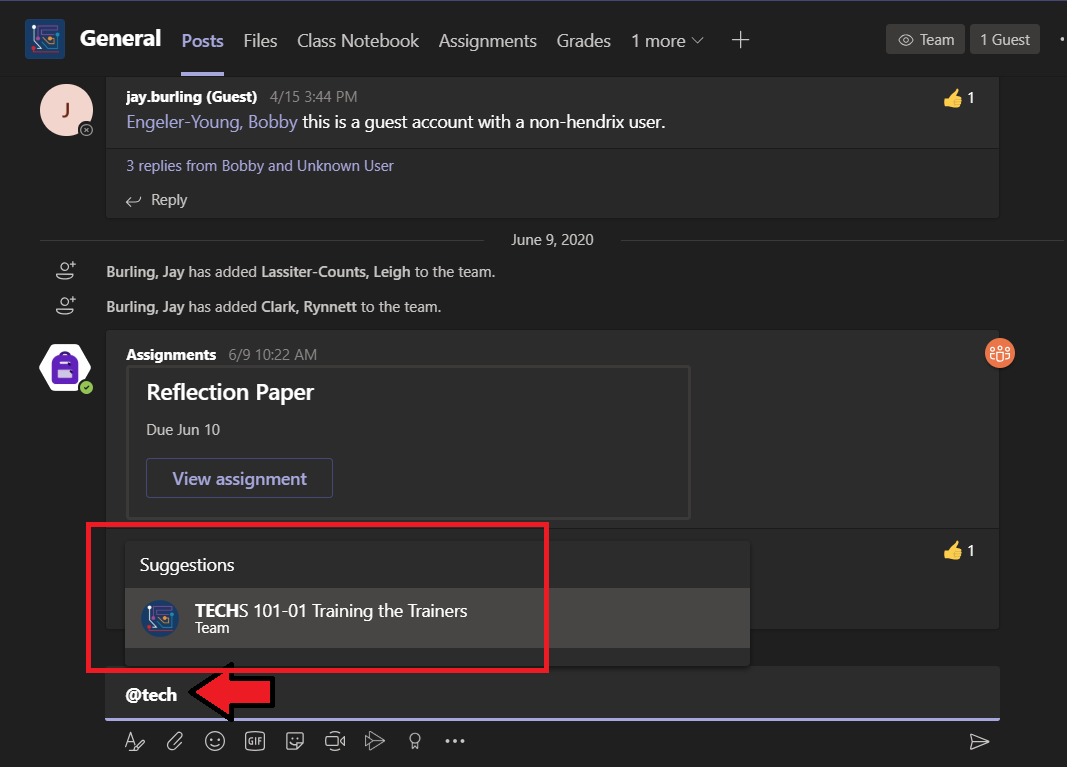
Task: Click the 1 Guest button
Action: pos(1004,39)
